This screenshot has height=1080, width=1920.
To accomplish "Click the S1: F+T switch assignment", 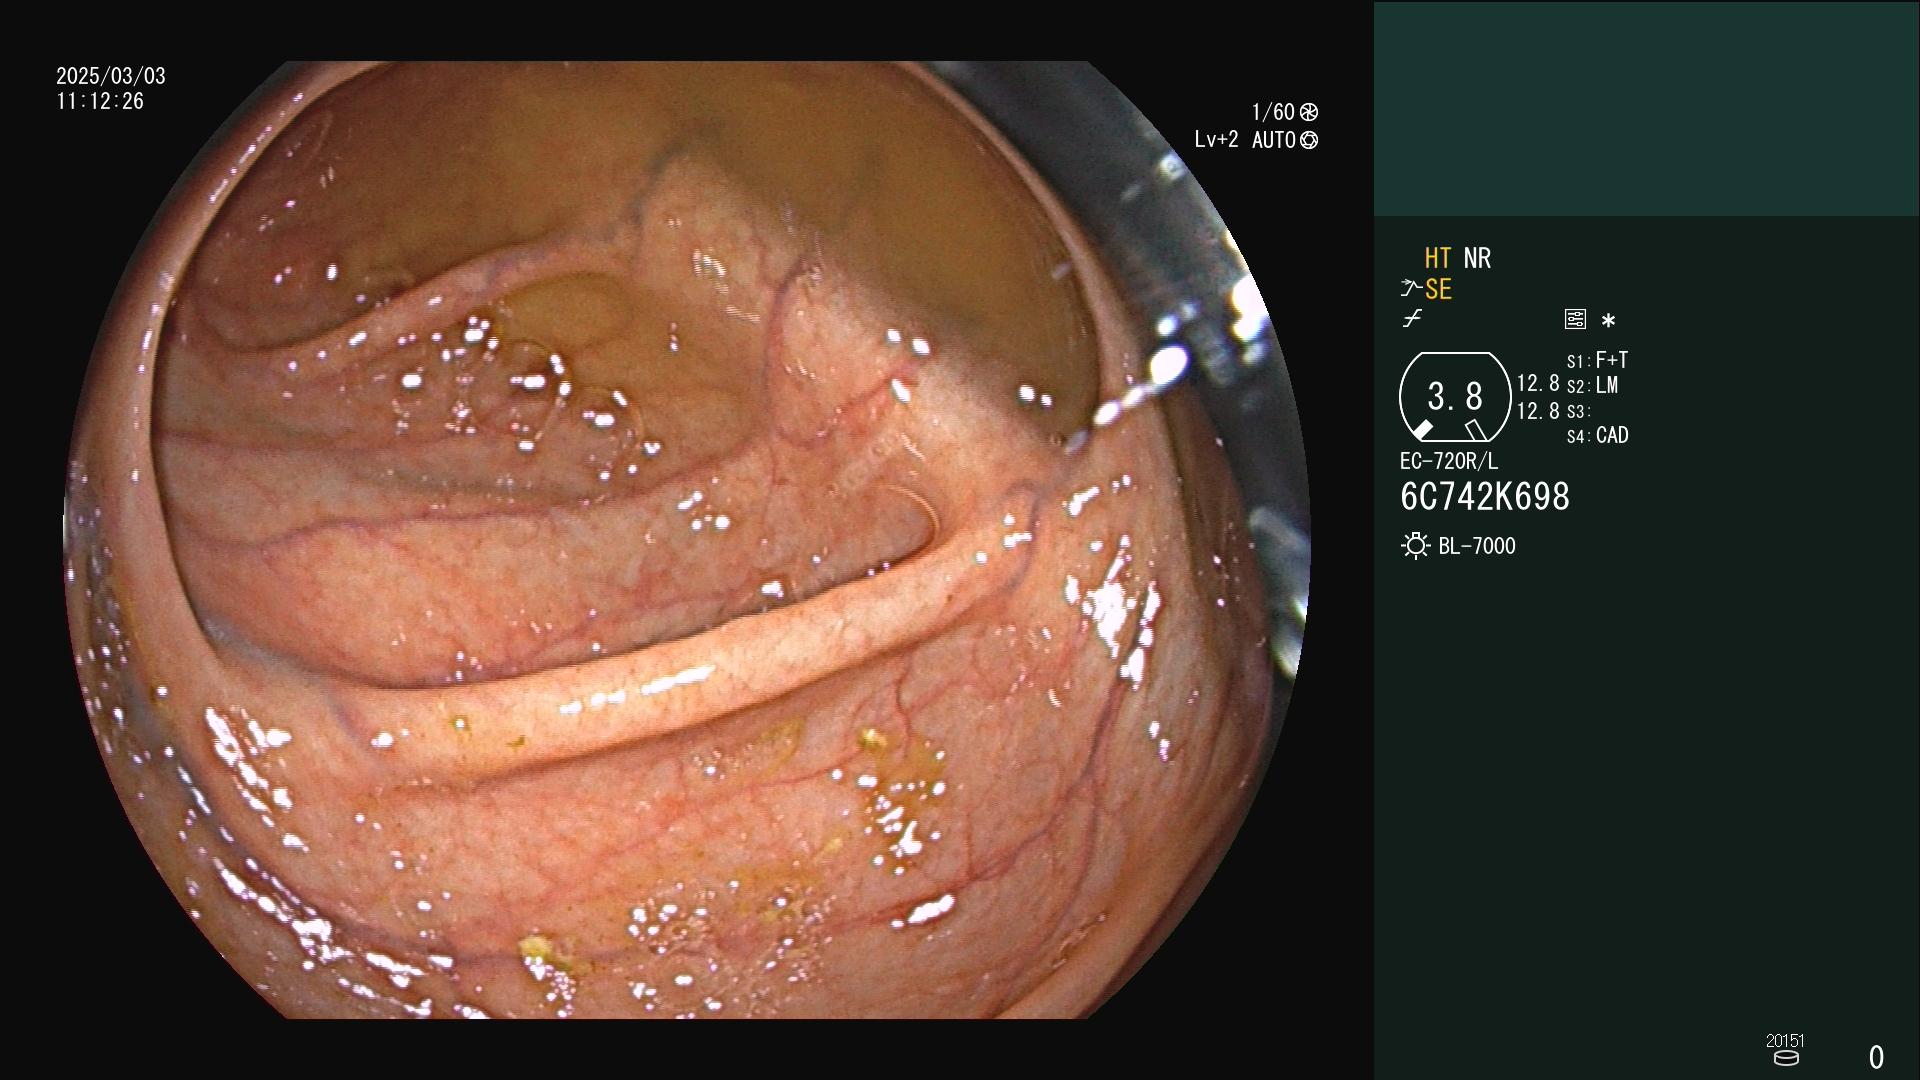I will (1597, 360).
